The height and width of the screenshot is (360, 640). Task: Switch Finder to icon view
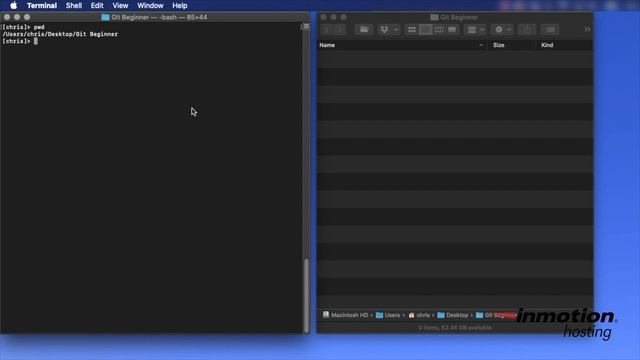412,29
